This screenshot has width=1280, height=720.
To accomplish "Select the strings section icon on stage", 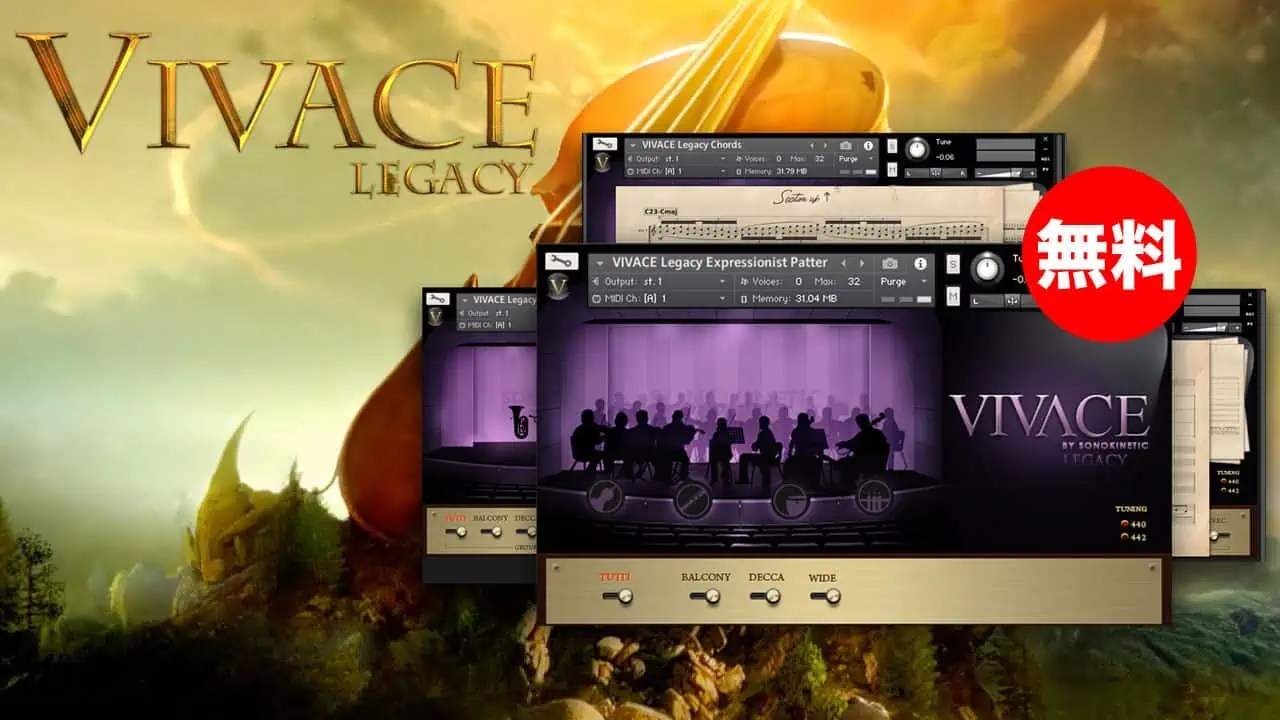I will [x=604, y=498].
